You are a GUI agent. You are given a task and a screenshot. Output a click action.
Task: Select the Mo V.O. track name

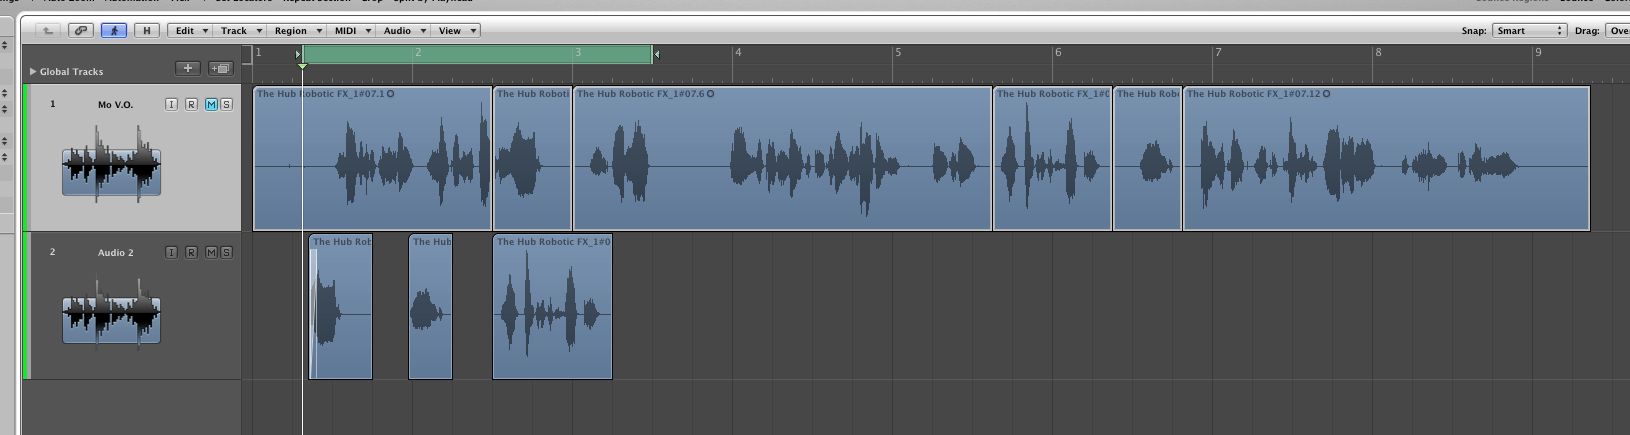click(x=115, y=105)
